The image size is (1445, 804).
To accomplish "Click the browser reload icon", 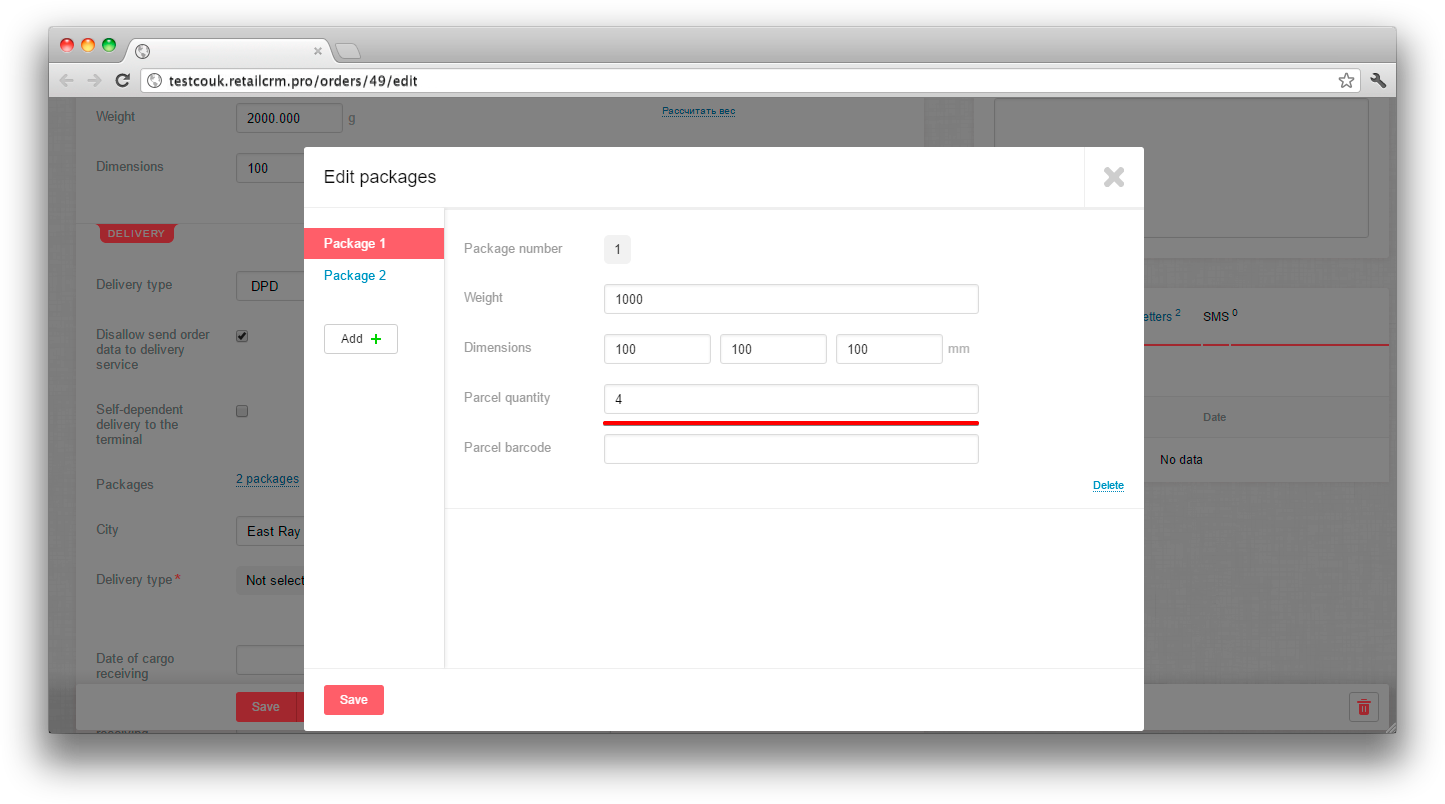I will point(122,81).
